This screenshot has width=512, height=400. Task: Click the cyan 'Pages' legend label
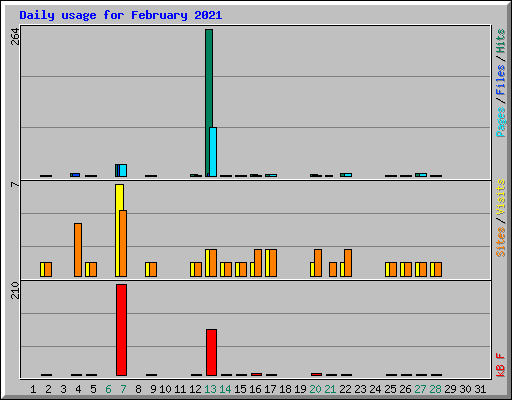(501, 122)
